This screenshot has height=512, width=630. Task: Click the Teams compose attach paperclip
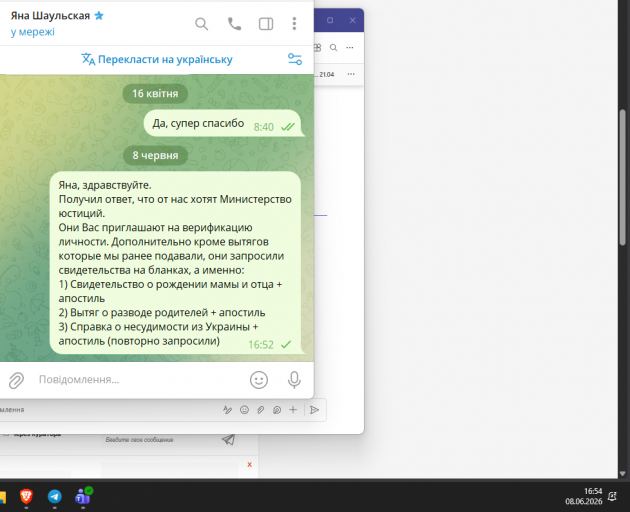tap(260, 410)
